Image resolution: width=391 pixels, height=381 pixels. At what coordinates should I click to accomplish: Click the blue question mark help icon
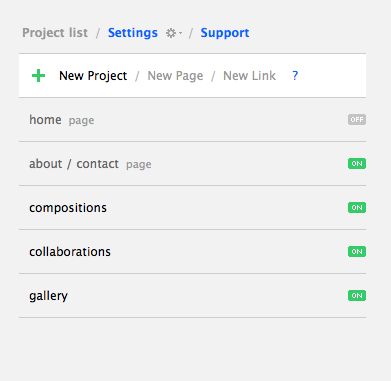(295, 76)
